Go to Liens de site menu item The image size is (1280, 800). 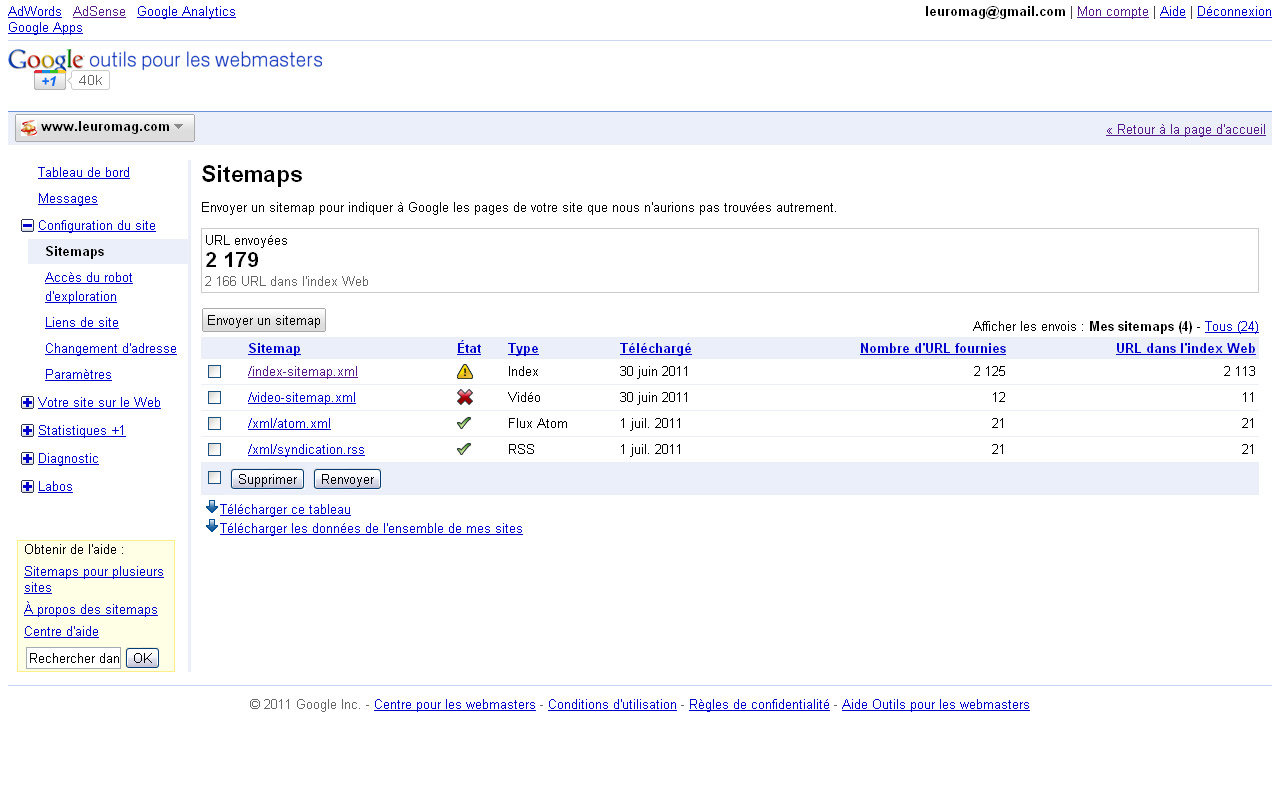tap(82, 323)
